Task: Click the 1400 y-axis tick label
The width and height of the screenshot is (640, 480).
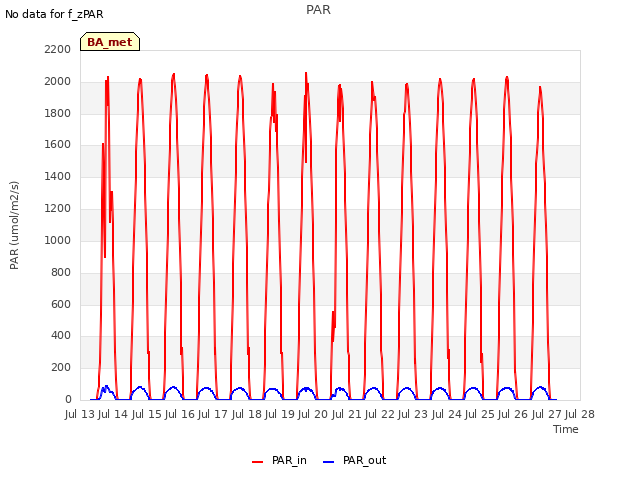Action: pyautogui.click(x=58, y=176)
